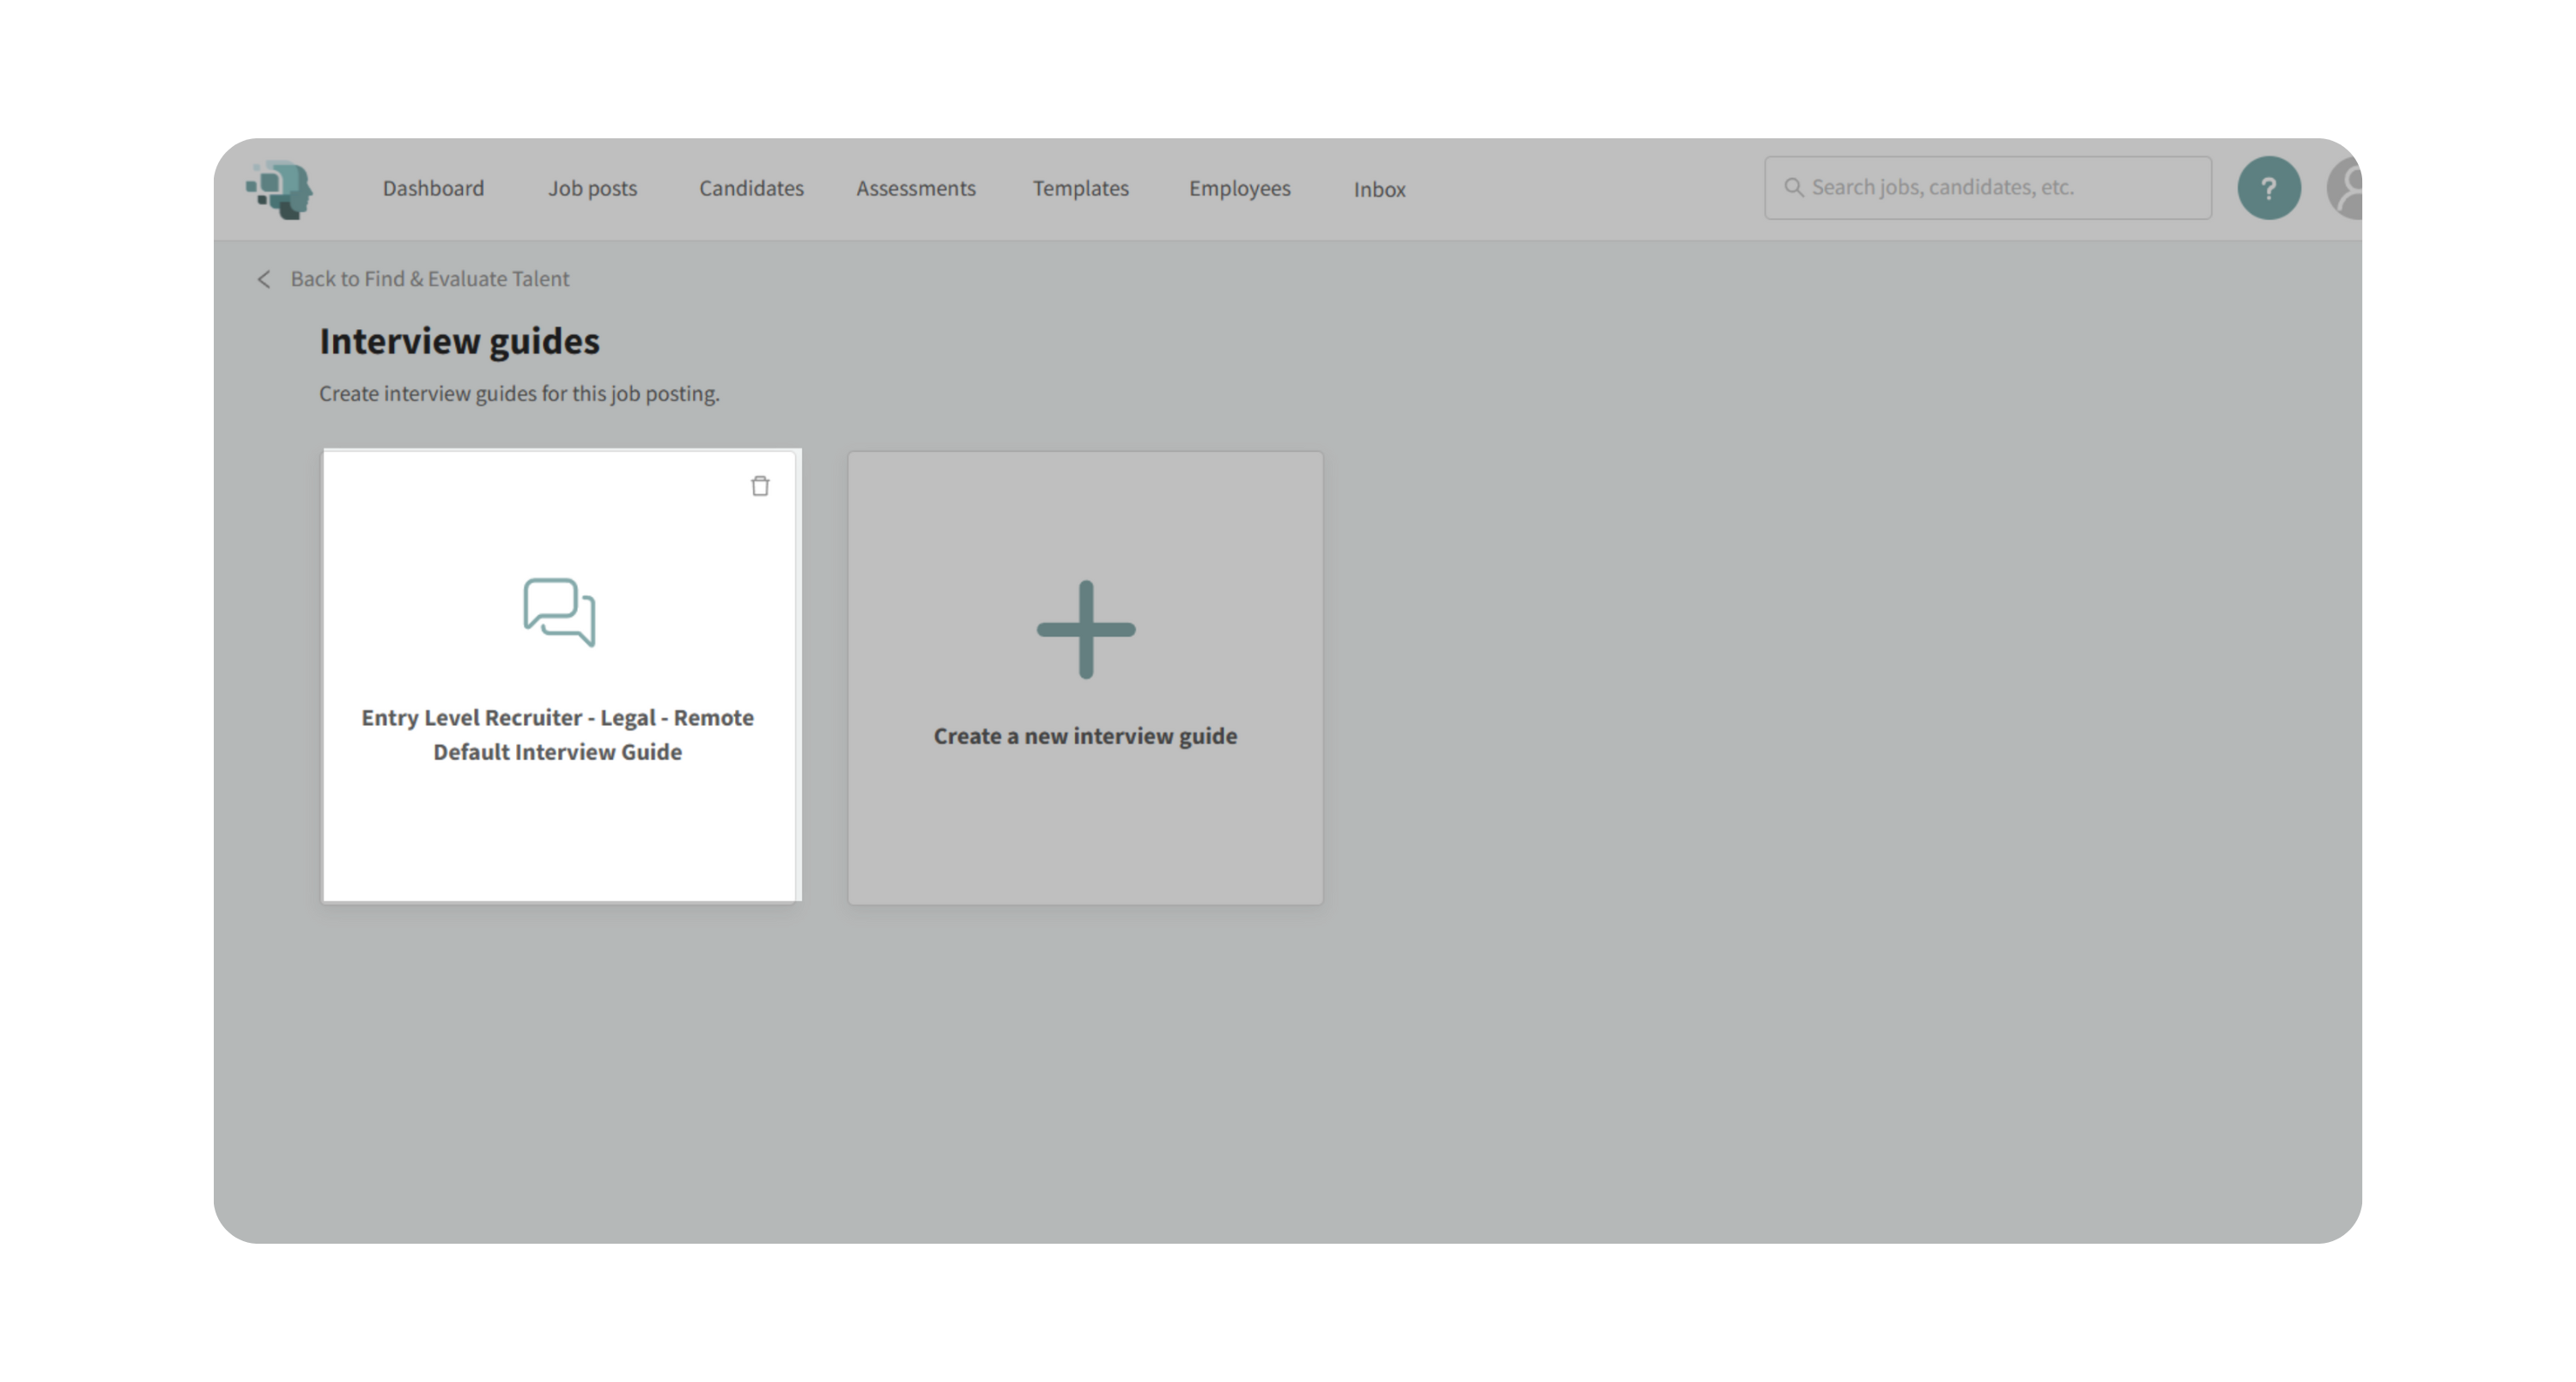Click the search magnifier icon
This screenshot has width=2576, height=1382.
pos(1794,188)
